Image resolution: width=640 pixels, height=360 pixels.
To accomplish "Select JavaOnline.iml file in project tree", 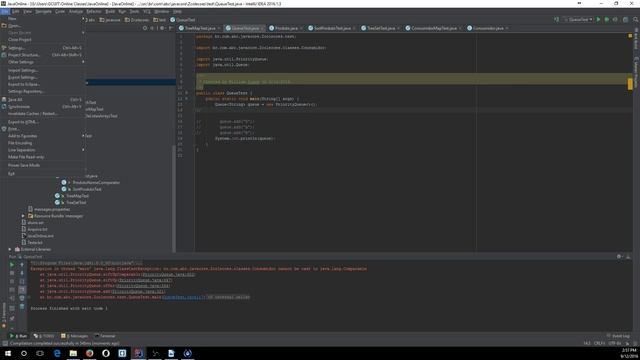I will (x=40, y=236).
